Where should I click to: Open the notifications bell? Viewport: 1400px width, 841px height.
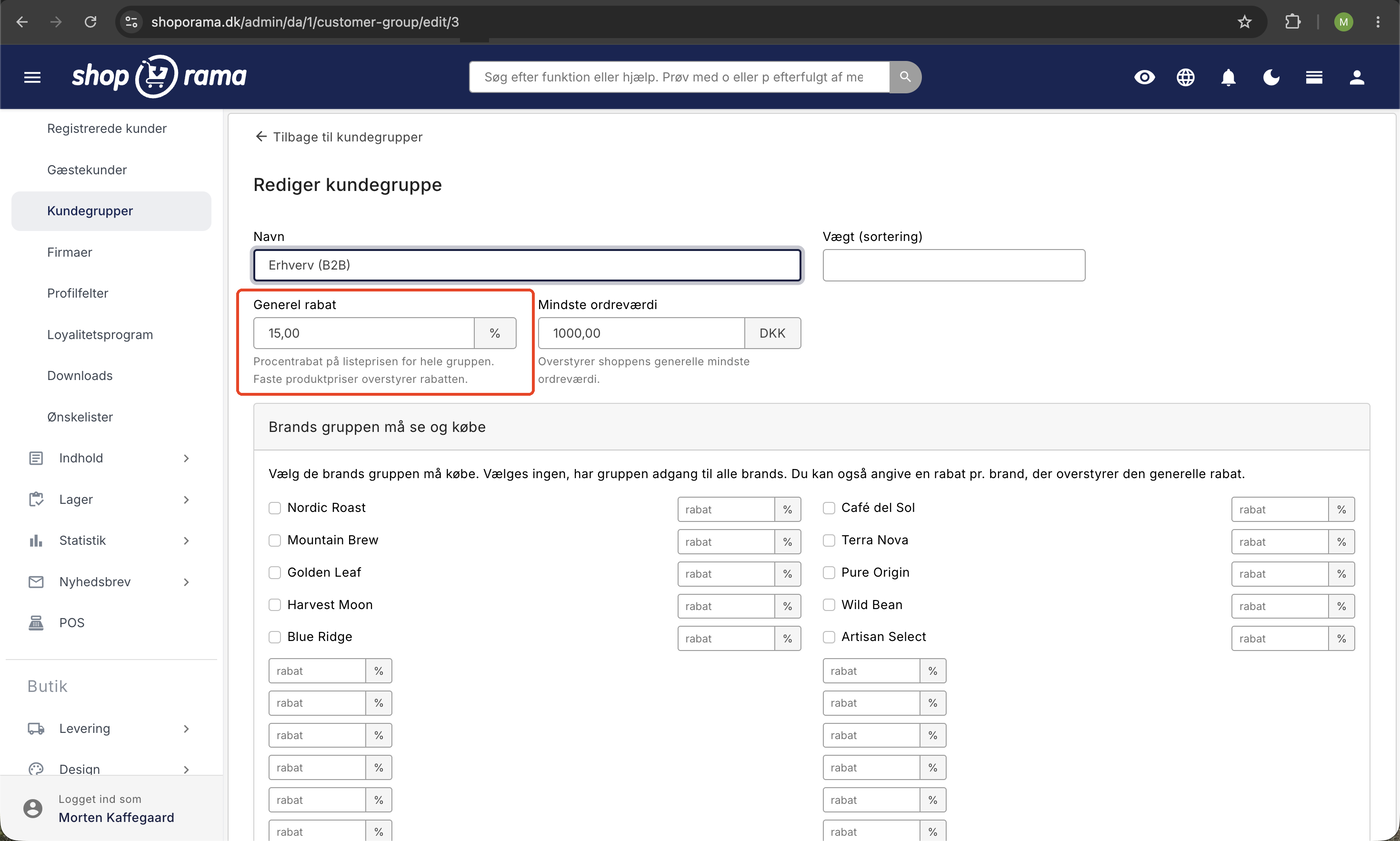(x=1229, y=77)
